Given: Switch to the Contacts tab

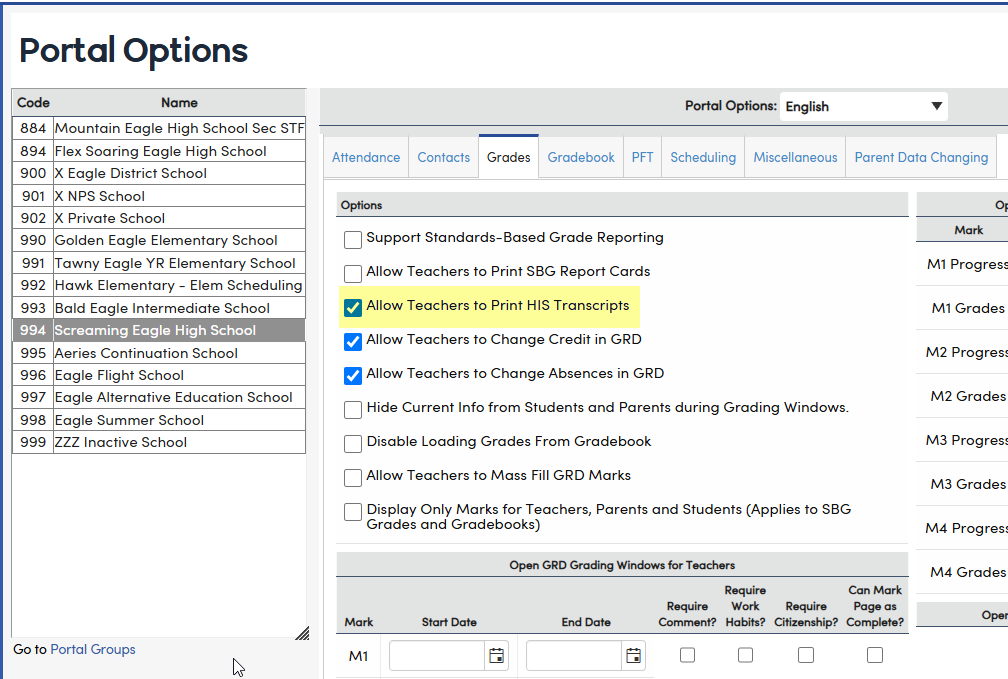Looking at the screenshot, I should coord(444,158).
